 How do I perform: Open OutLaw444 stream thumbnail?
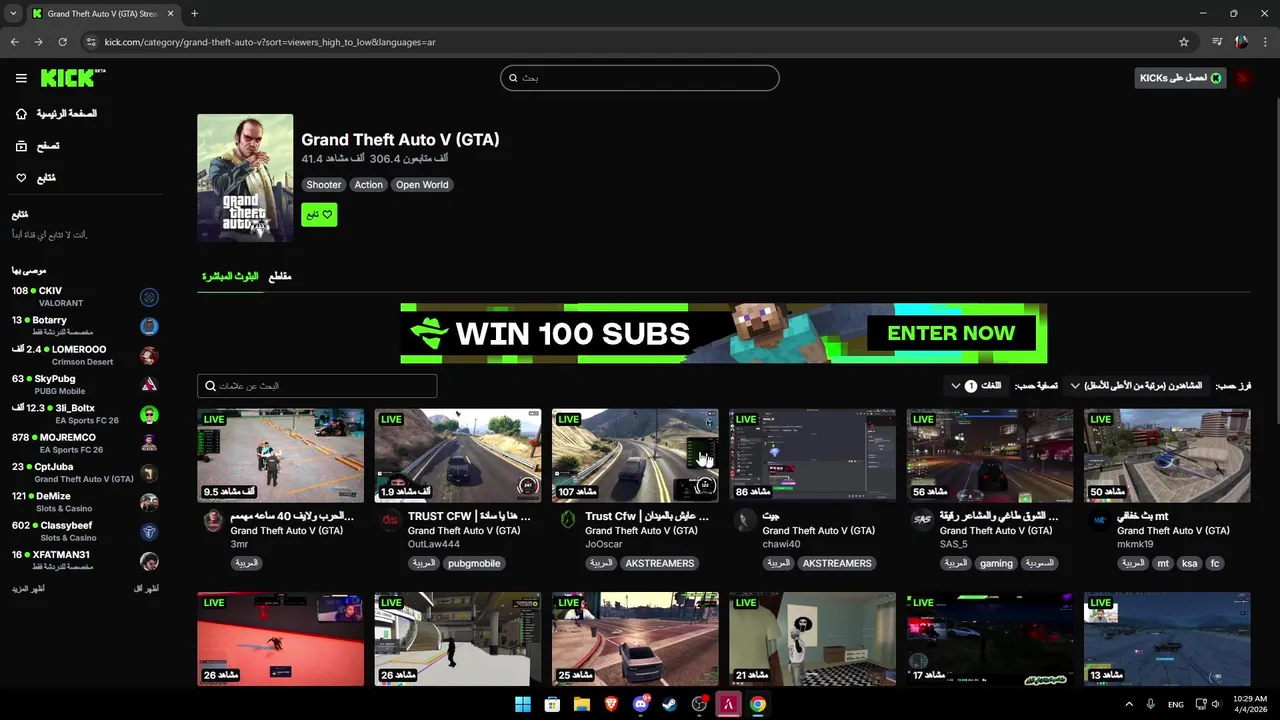(458, 455)
